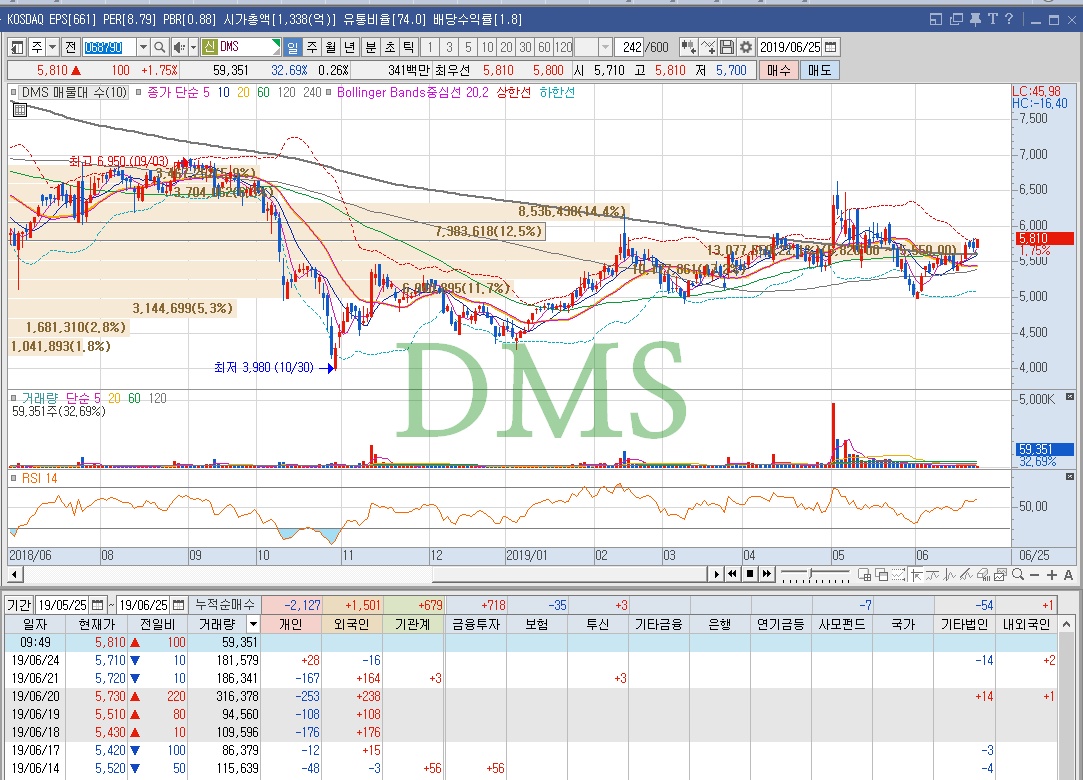Image resolution: width=1083 pixels, height=780 pixels.
Task: Click the duplicate window icon in title bar
Action: 956,19
